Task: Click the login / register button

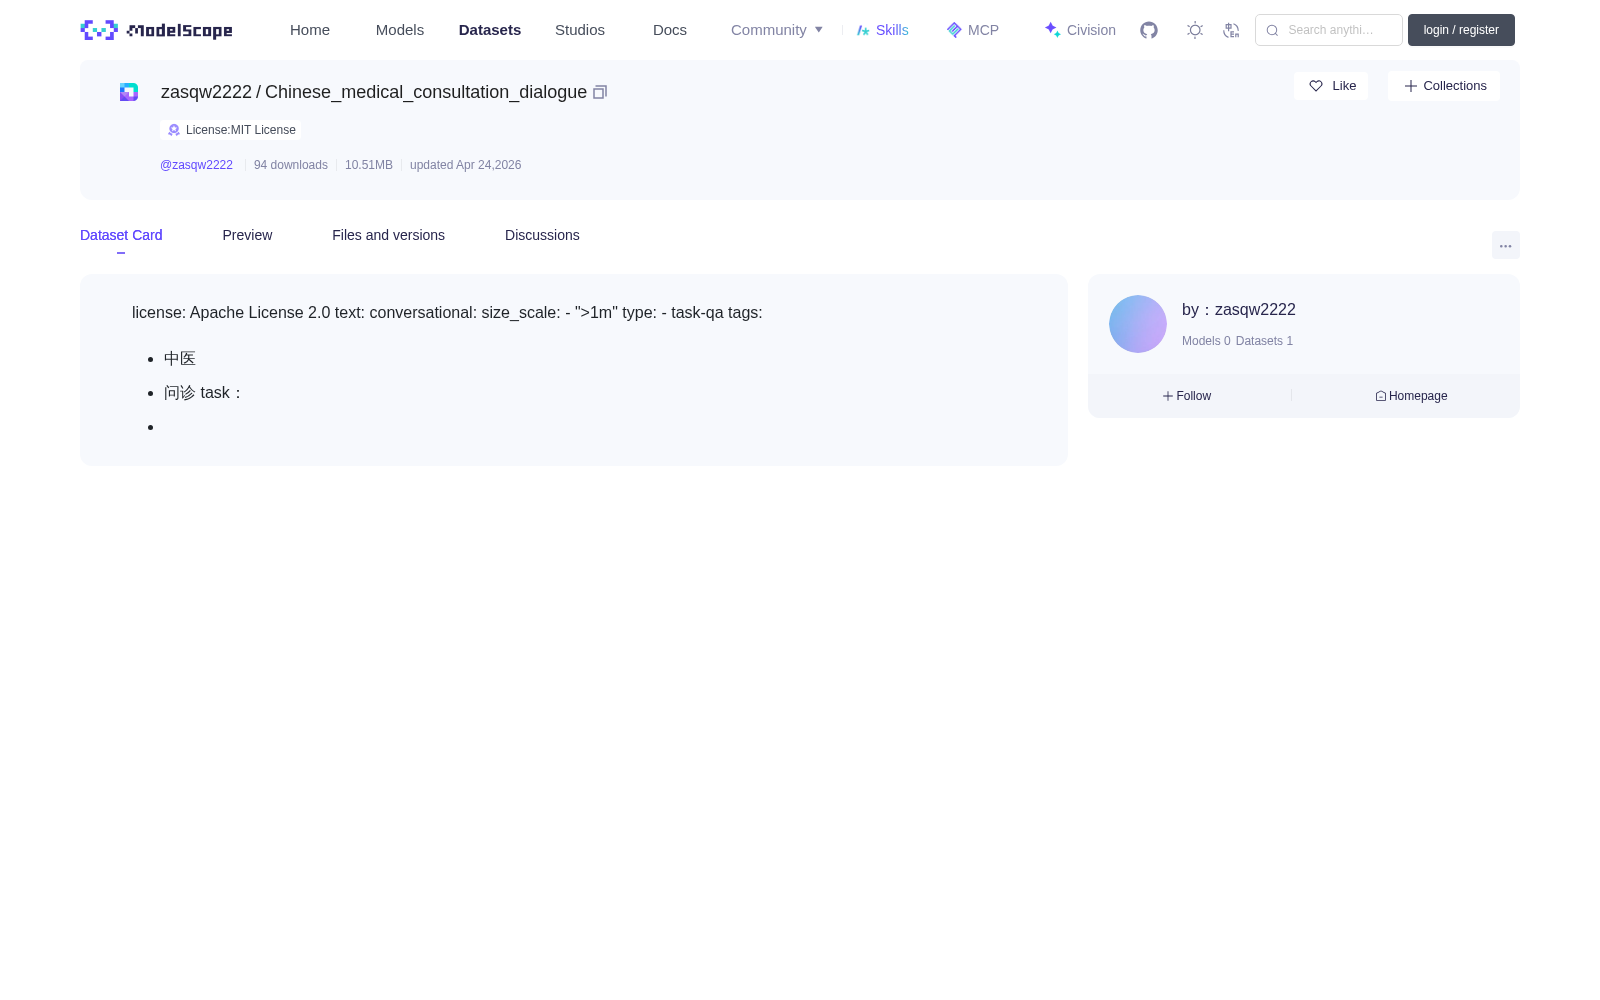Action: pyautogui.click(x=1461, y=30)
